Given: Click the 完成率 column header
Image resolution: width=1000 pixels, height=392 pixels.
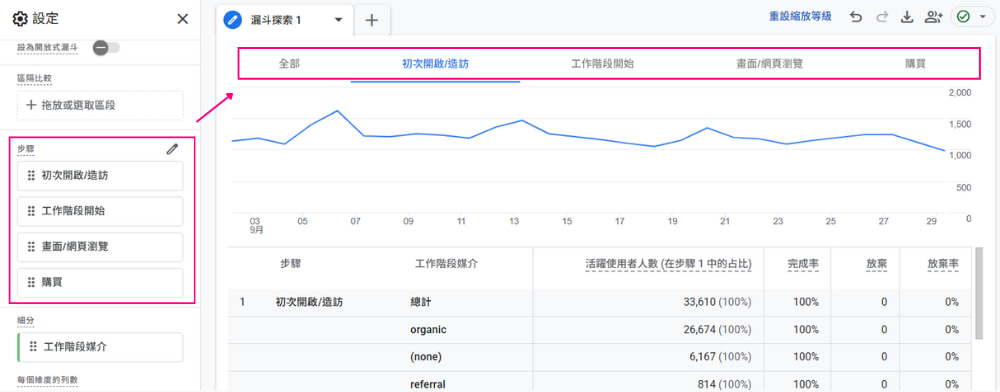Looking at the screenshot, I should click(x=803, y=264).
